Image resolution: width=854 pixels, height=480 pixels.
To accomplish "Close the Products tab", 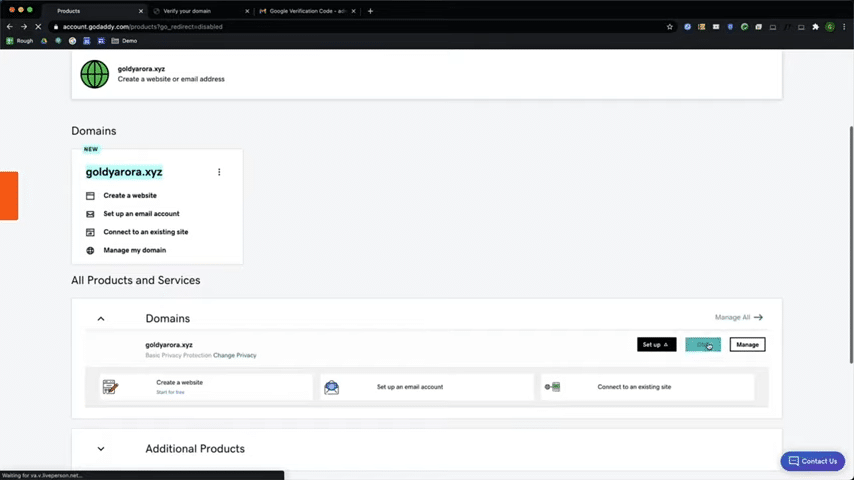I will [141, 11].
